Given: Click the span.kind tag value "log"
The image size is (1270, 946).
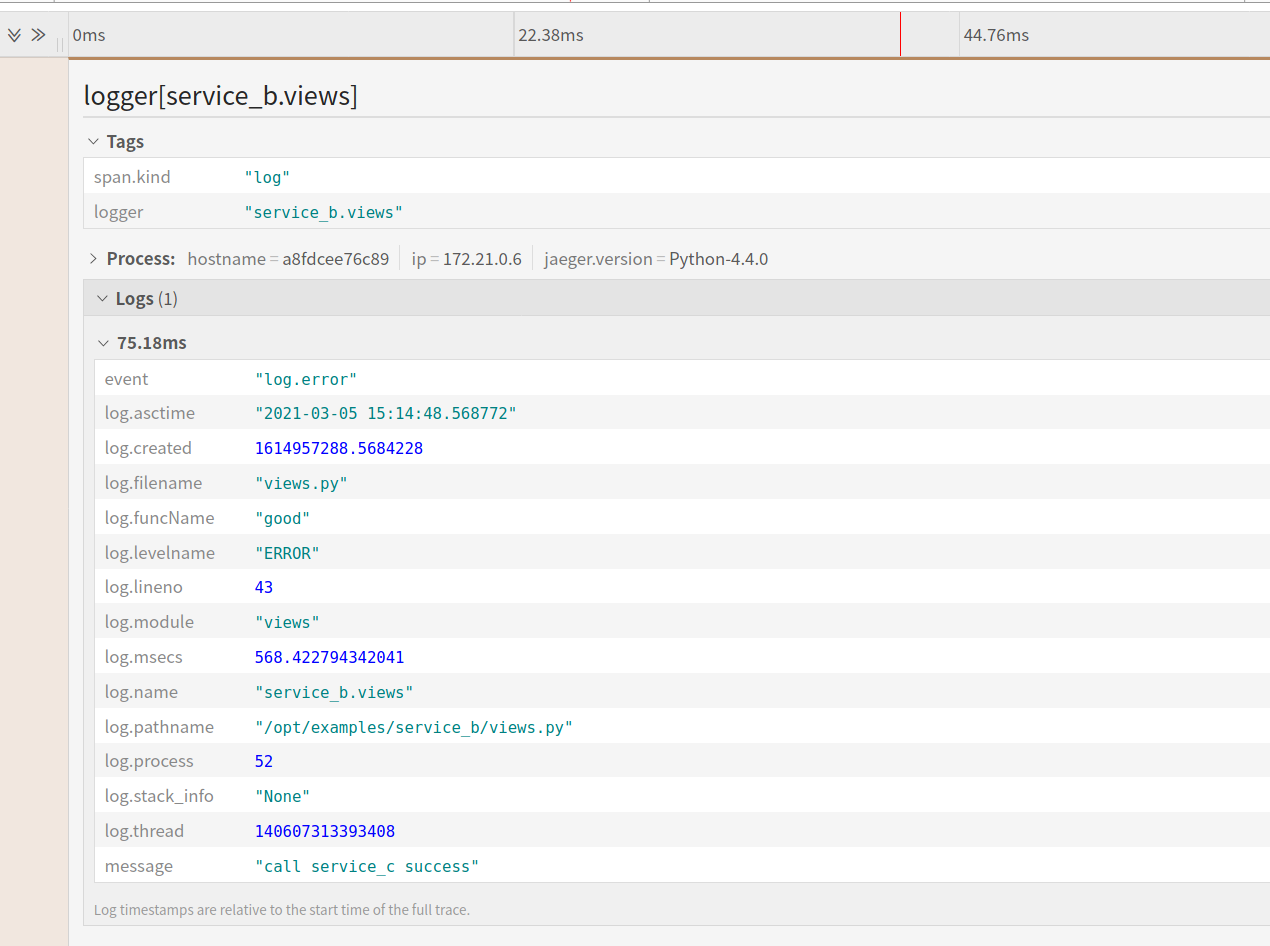Looking at the screenshot, I should [268, 177].
